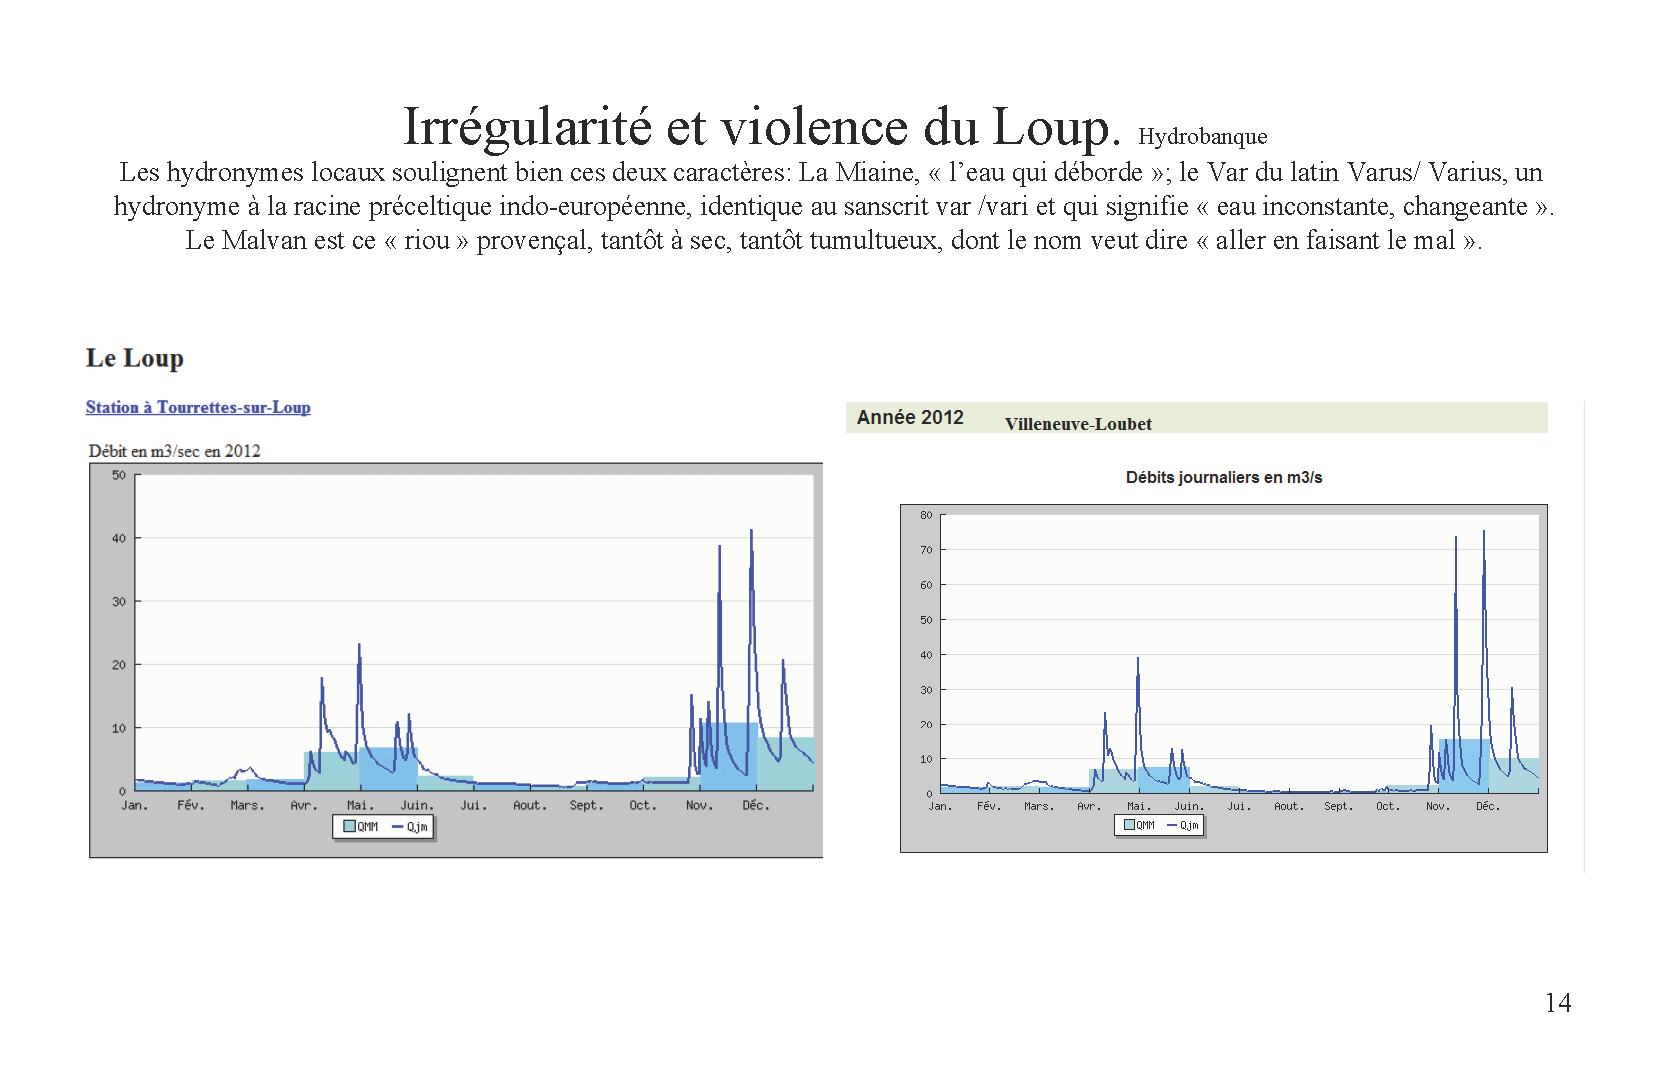Click the December peak in Villeneuve-Loubet chart
Image resolution: width=1669 pixels, height=1073 pixels.
click(1484, 533)
